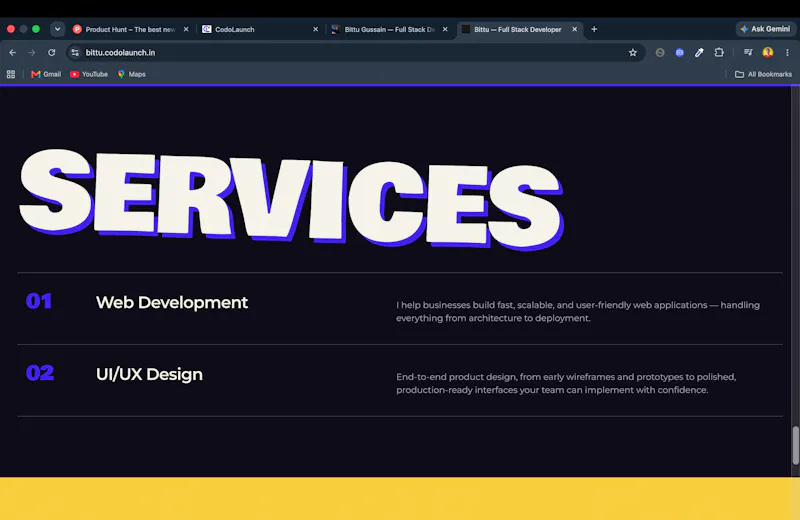Bookmark this page with the star icon
The image size is (800, 520).
[x=633, y=53]
